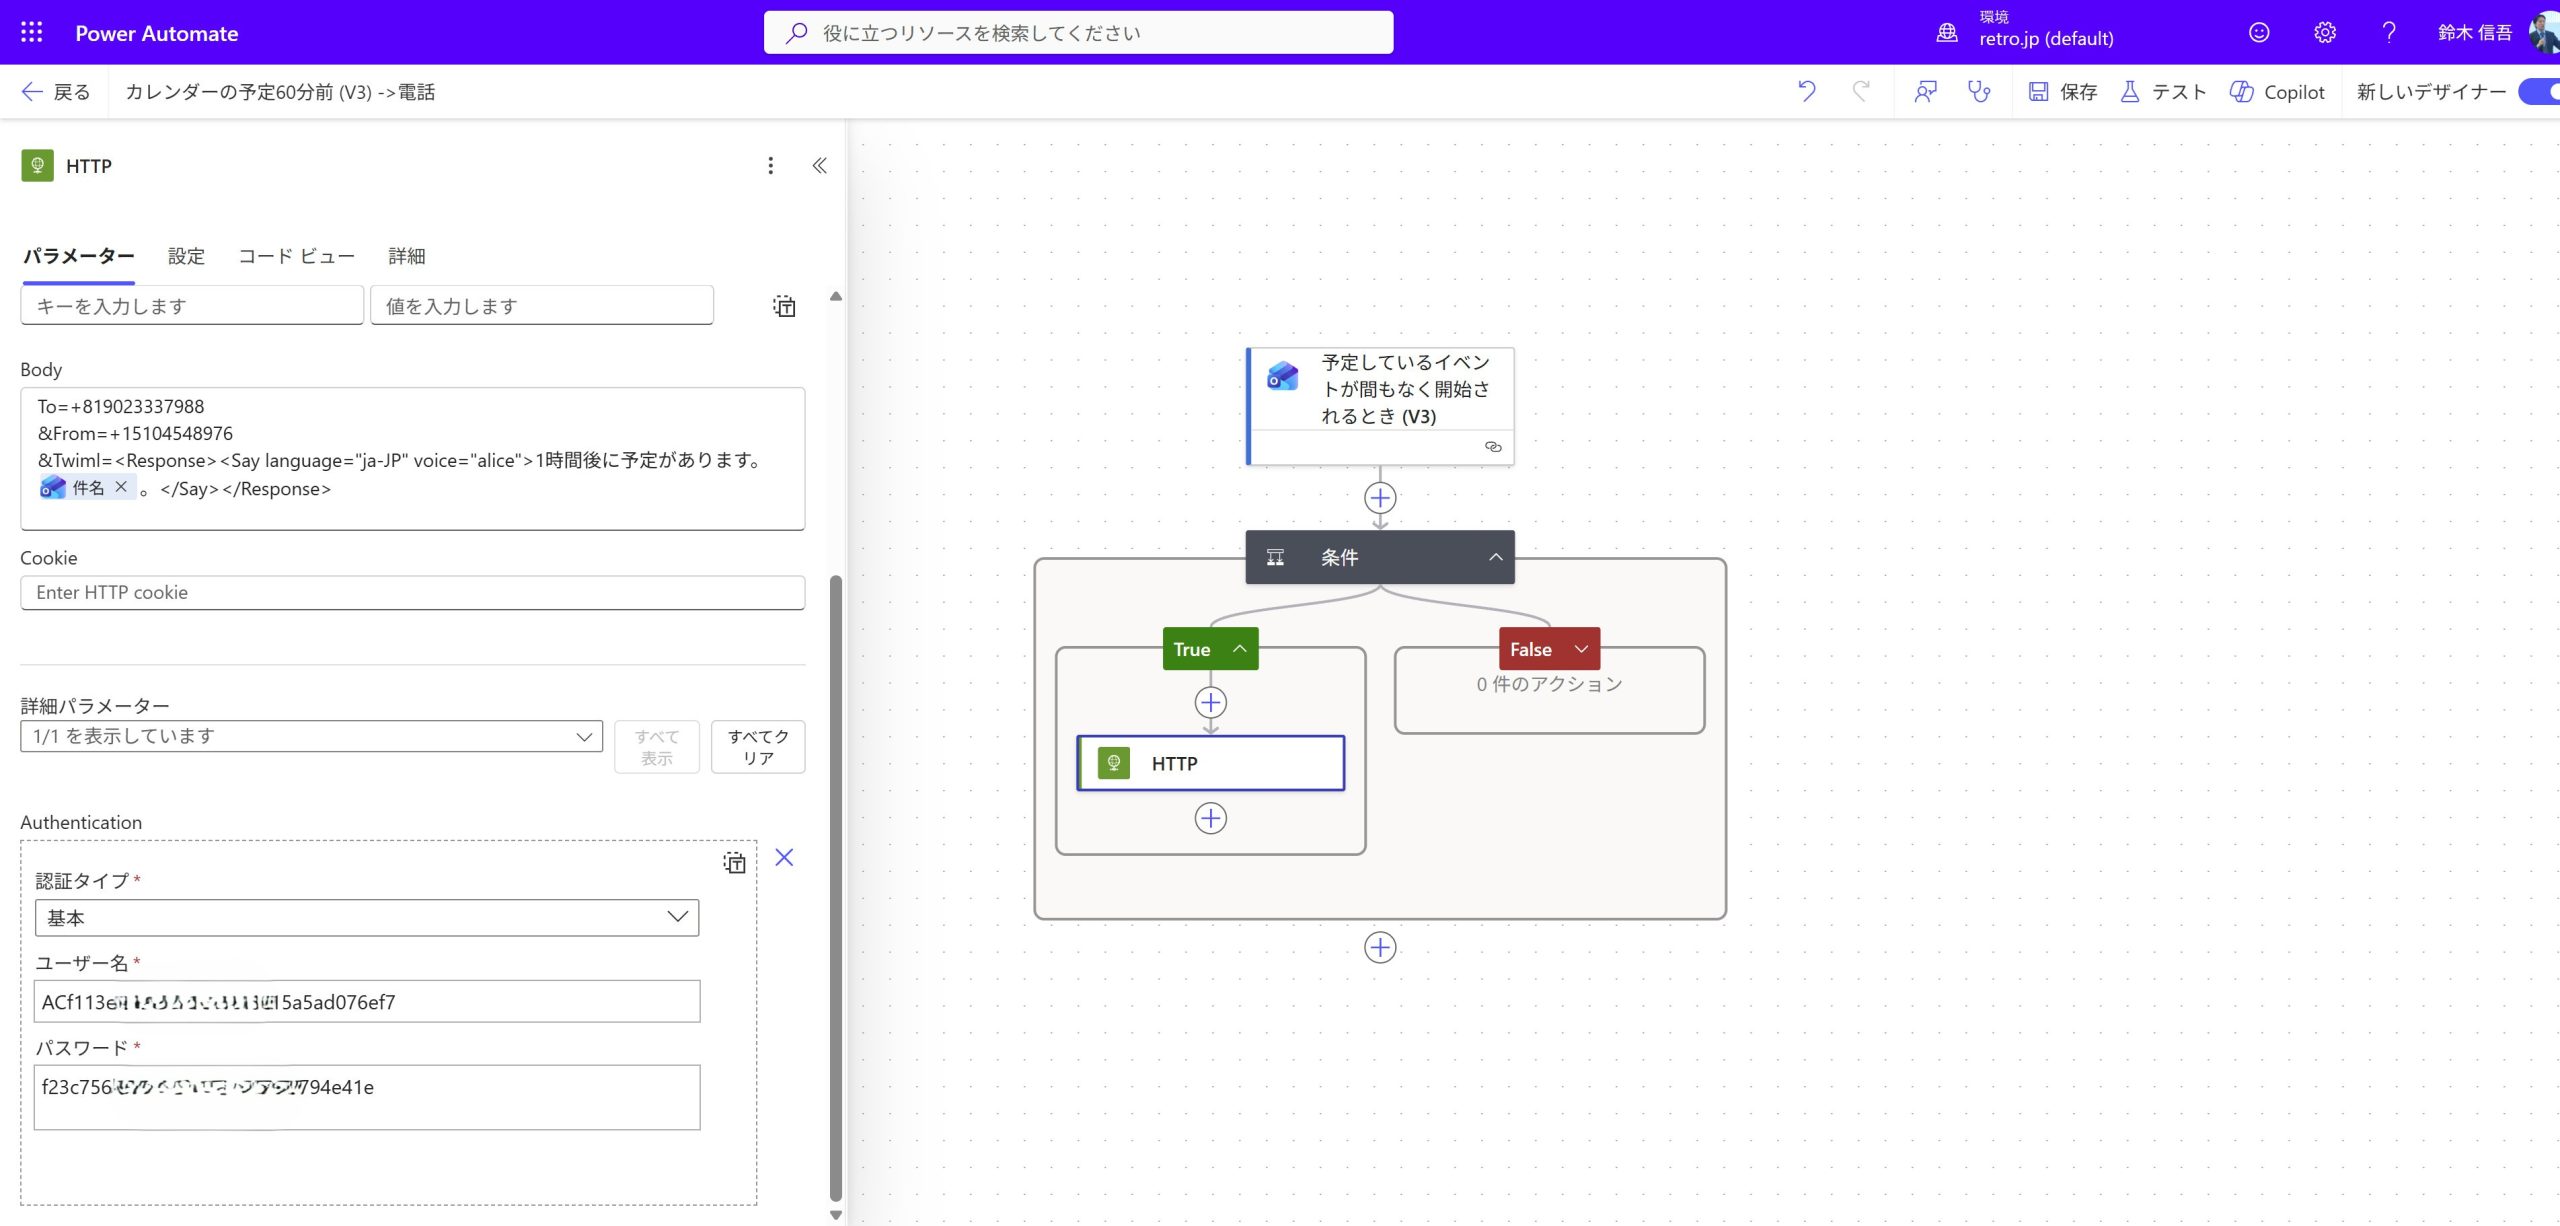Click the send feedback person icon
The width and height of the screenshot is (2560, 1226).
click(x=1925, y=91)
